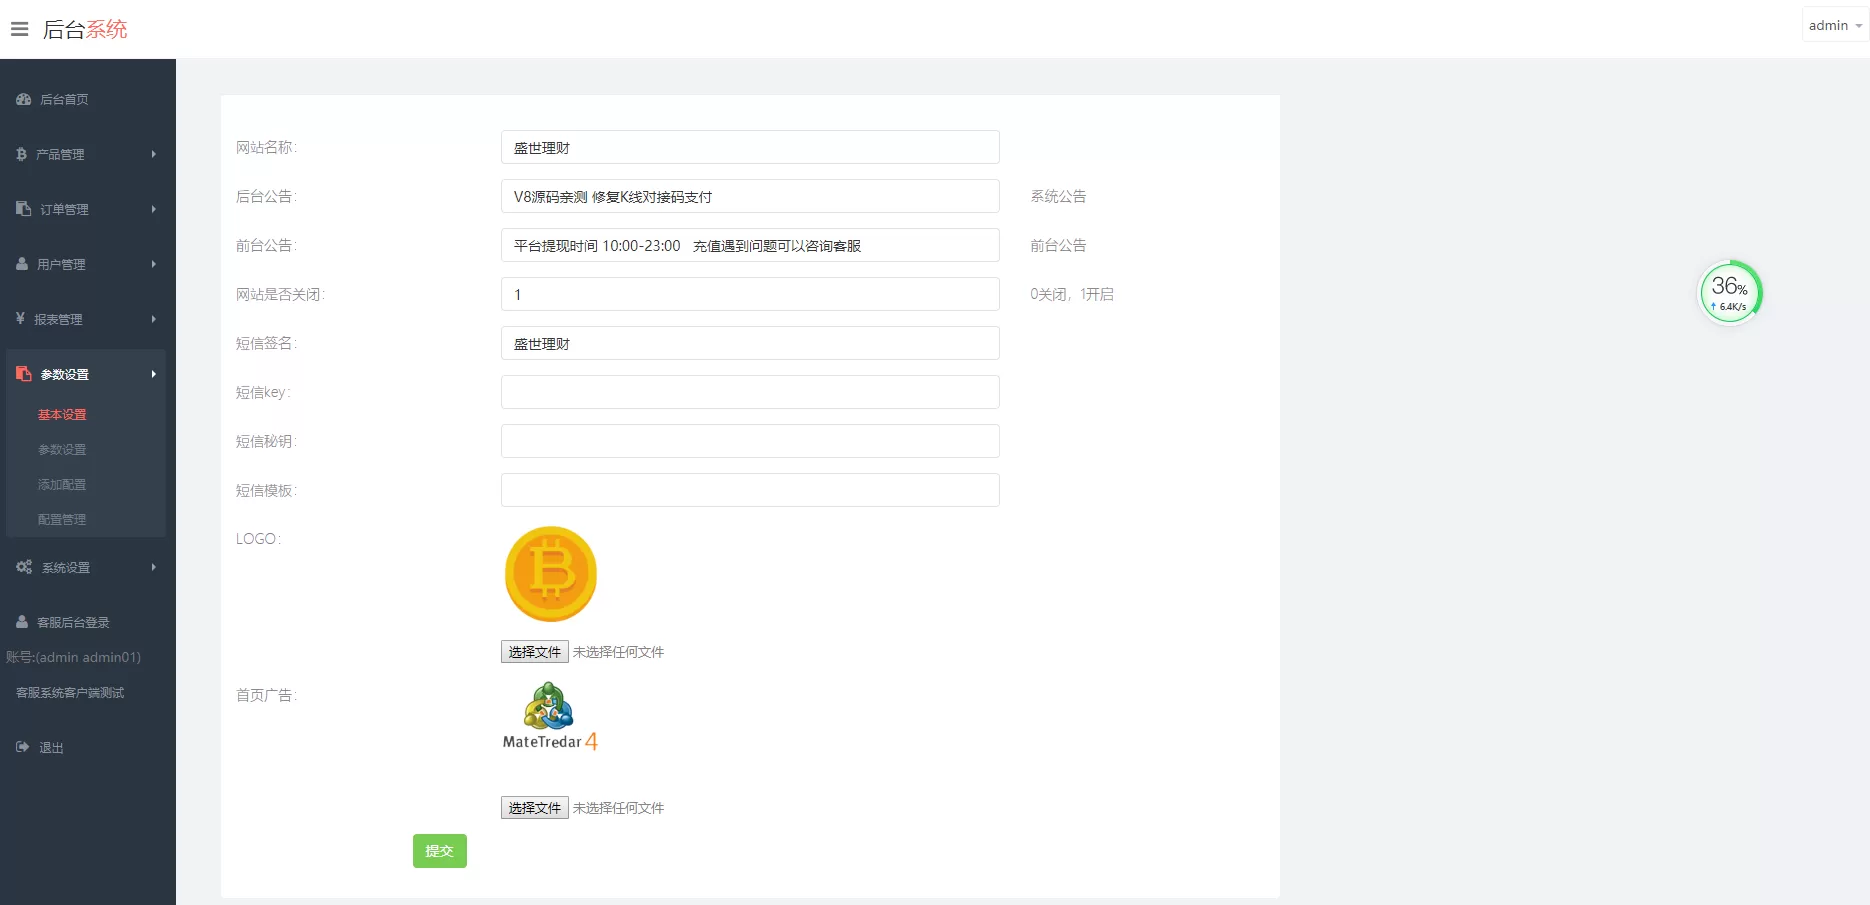Screen dimensions: 1870x905
Task: Click the hamburger menu icon
Action: (19, 29)
